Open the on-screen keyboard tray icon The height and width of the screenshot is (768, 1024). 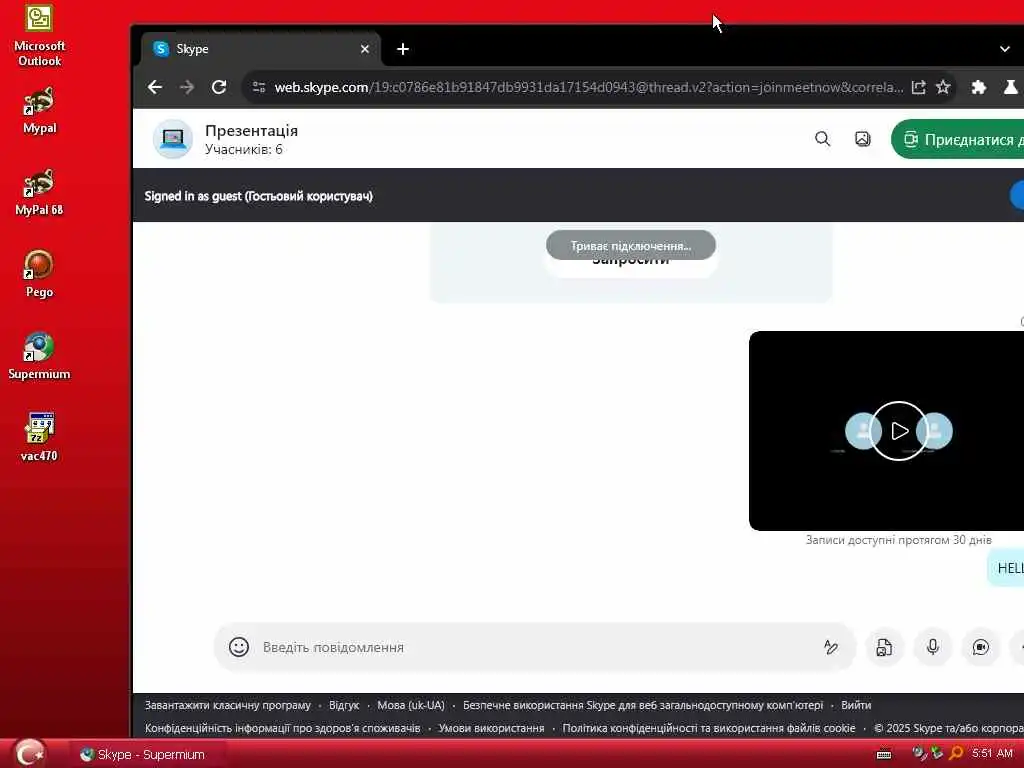(884, 754)
